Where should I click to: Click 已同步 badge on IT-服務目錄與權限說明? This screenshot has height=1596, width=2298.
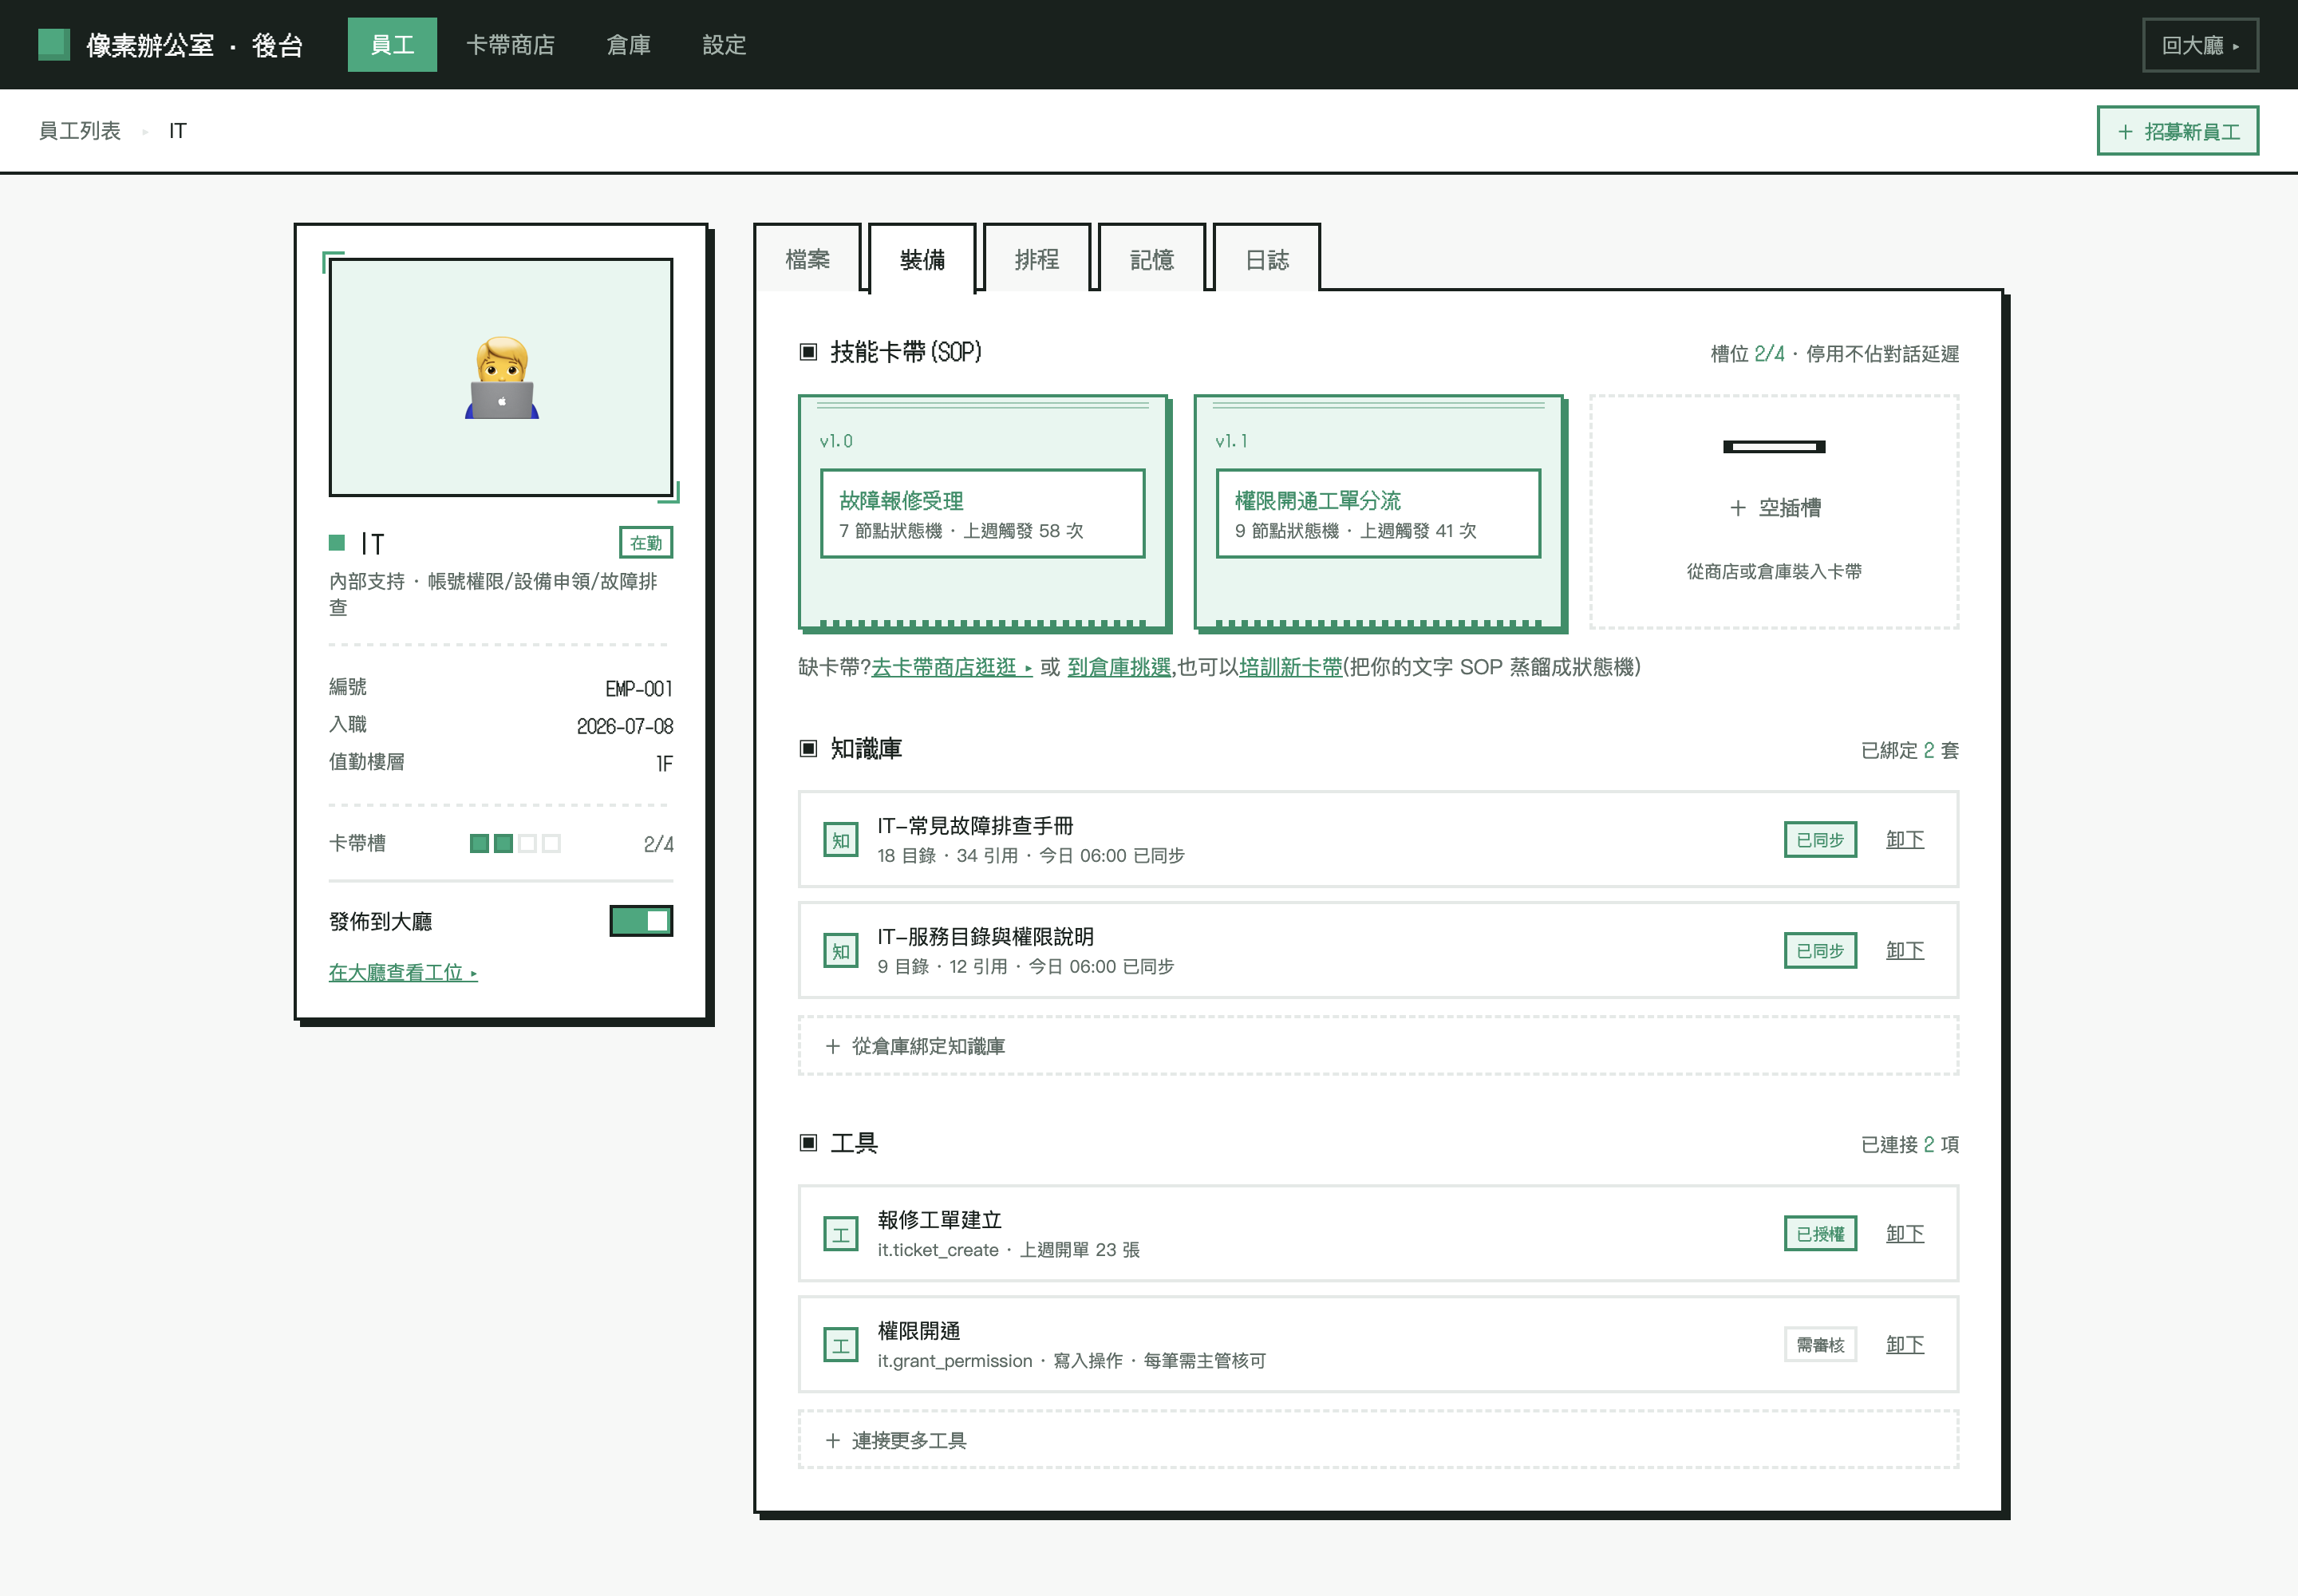pyautogui.click(x=1820, y=951)
